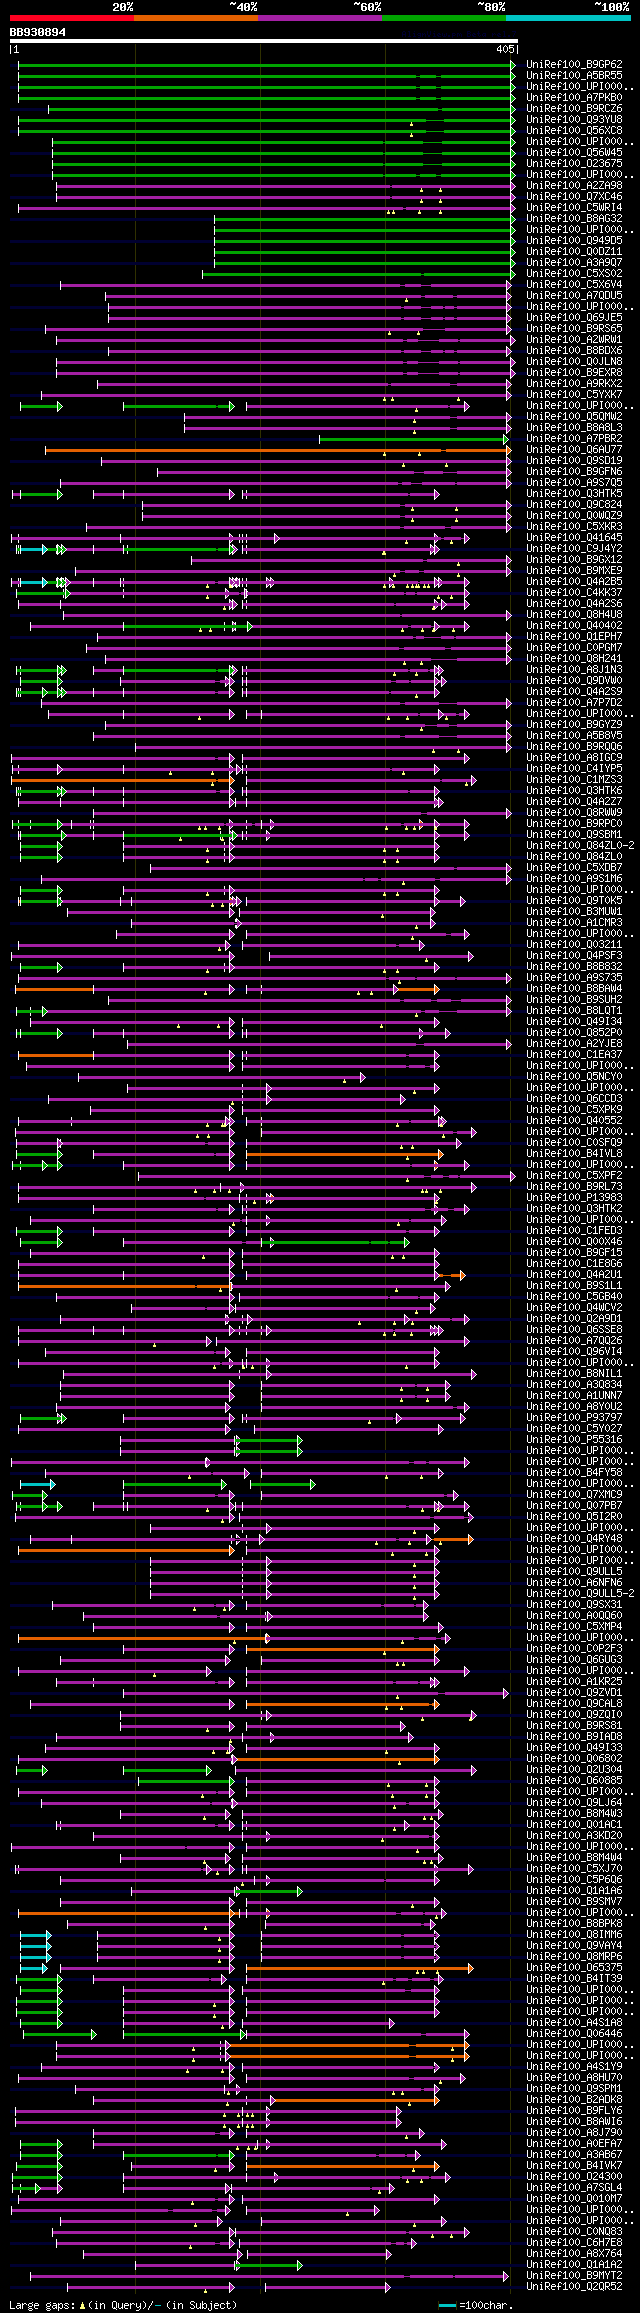Click the UniRef100_Q41645 sequence name
The image size is (640, 2313).
(574, 537)
